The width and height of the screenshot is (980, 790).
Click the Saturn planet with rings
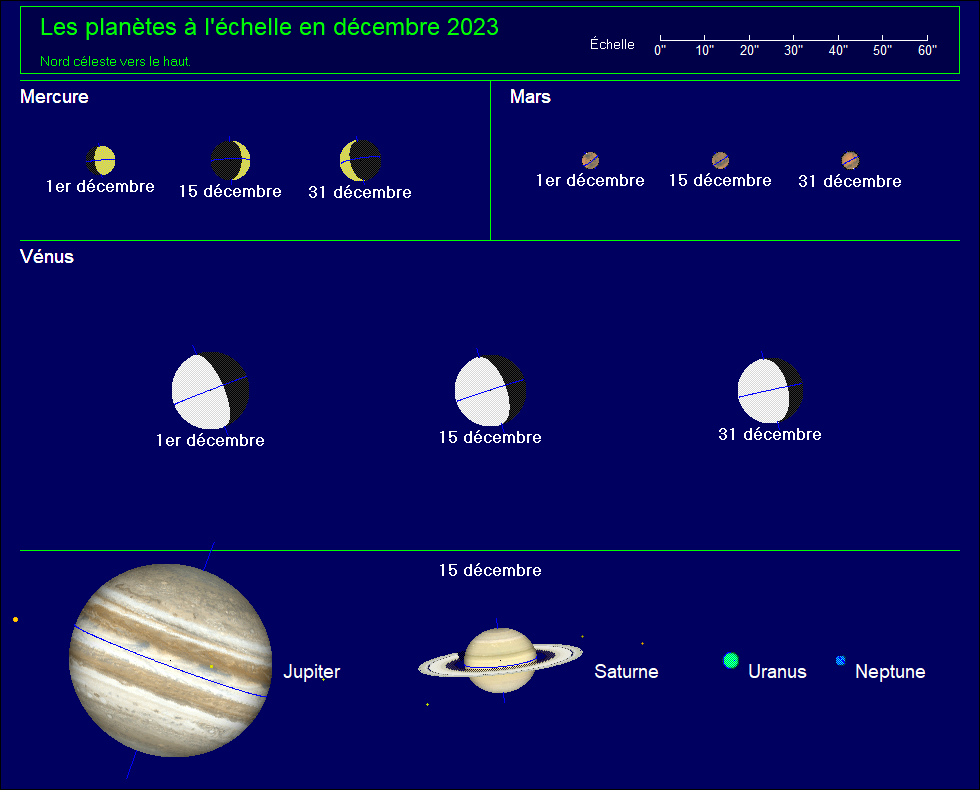coord(500,661)
